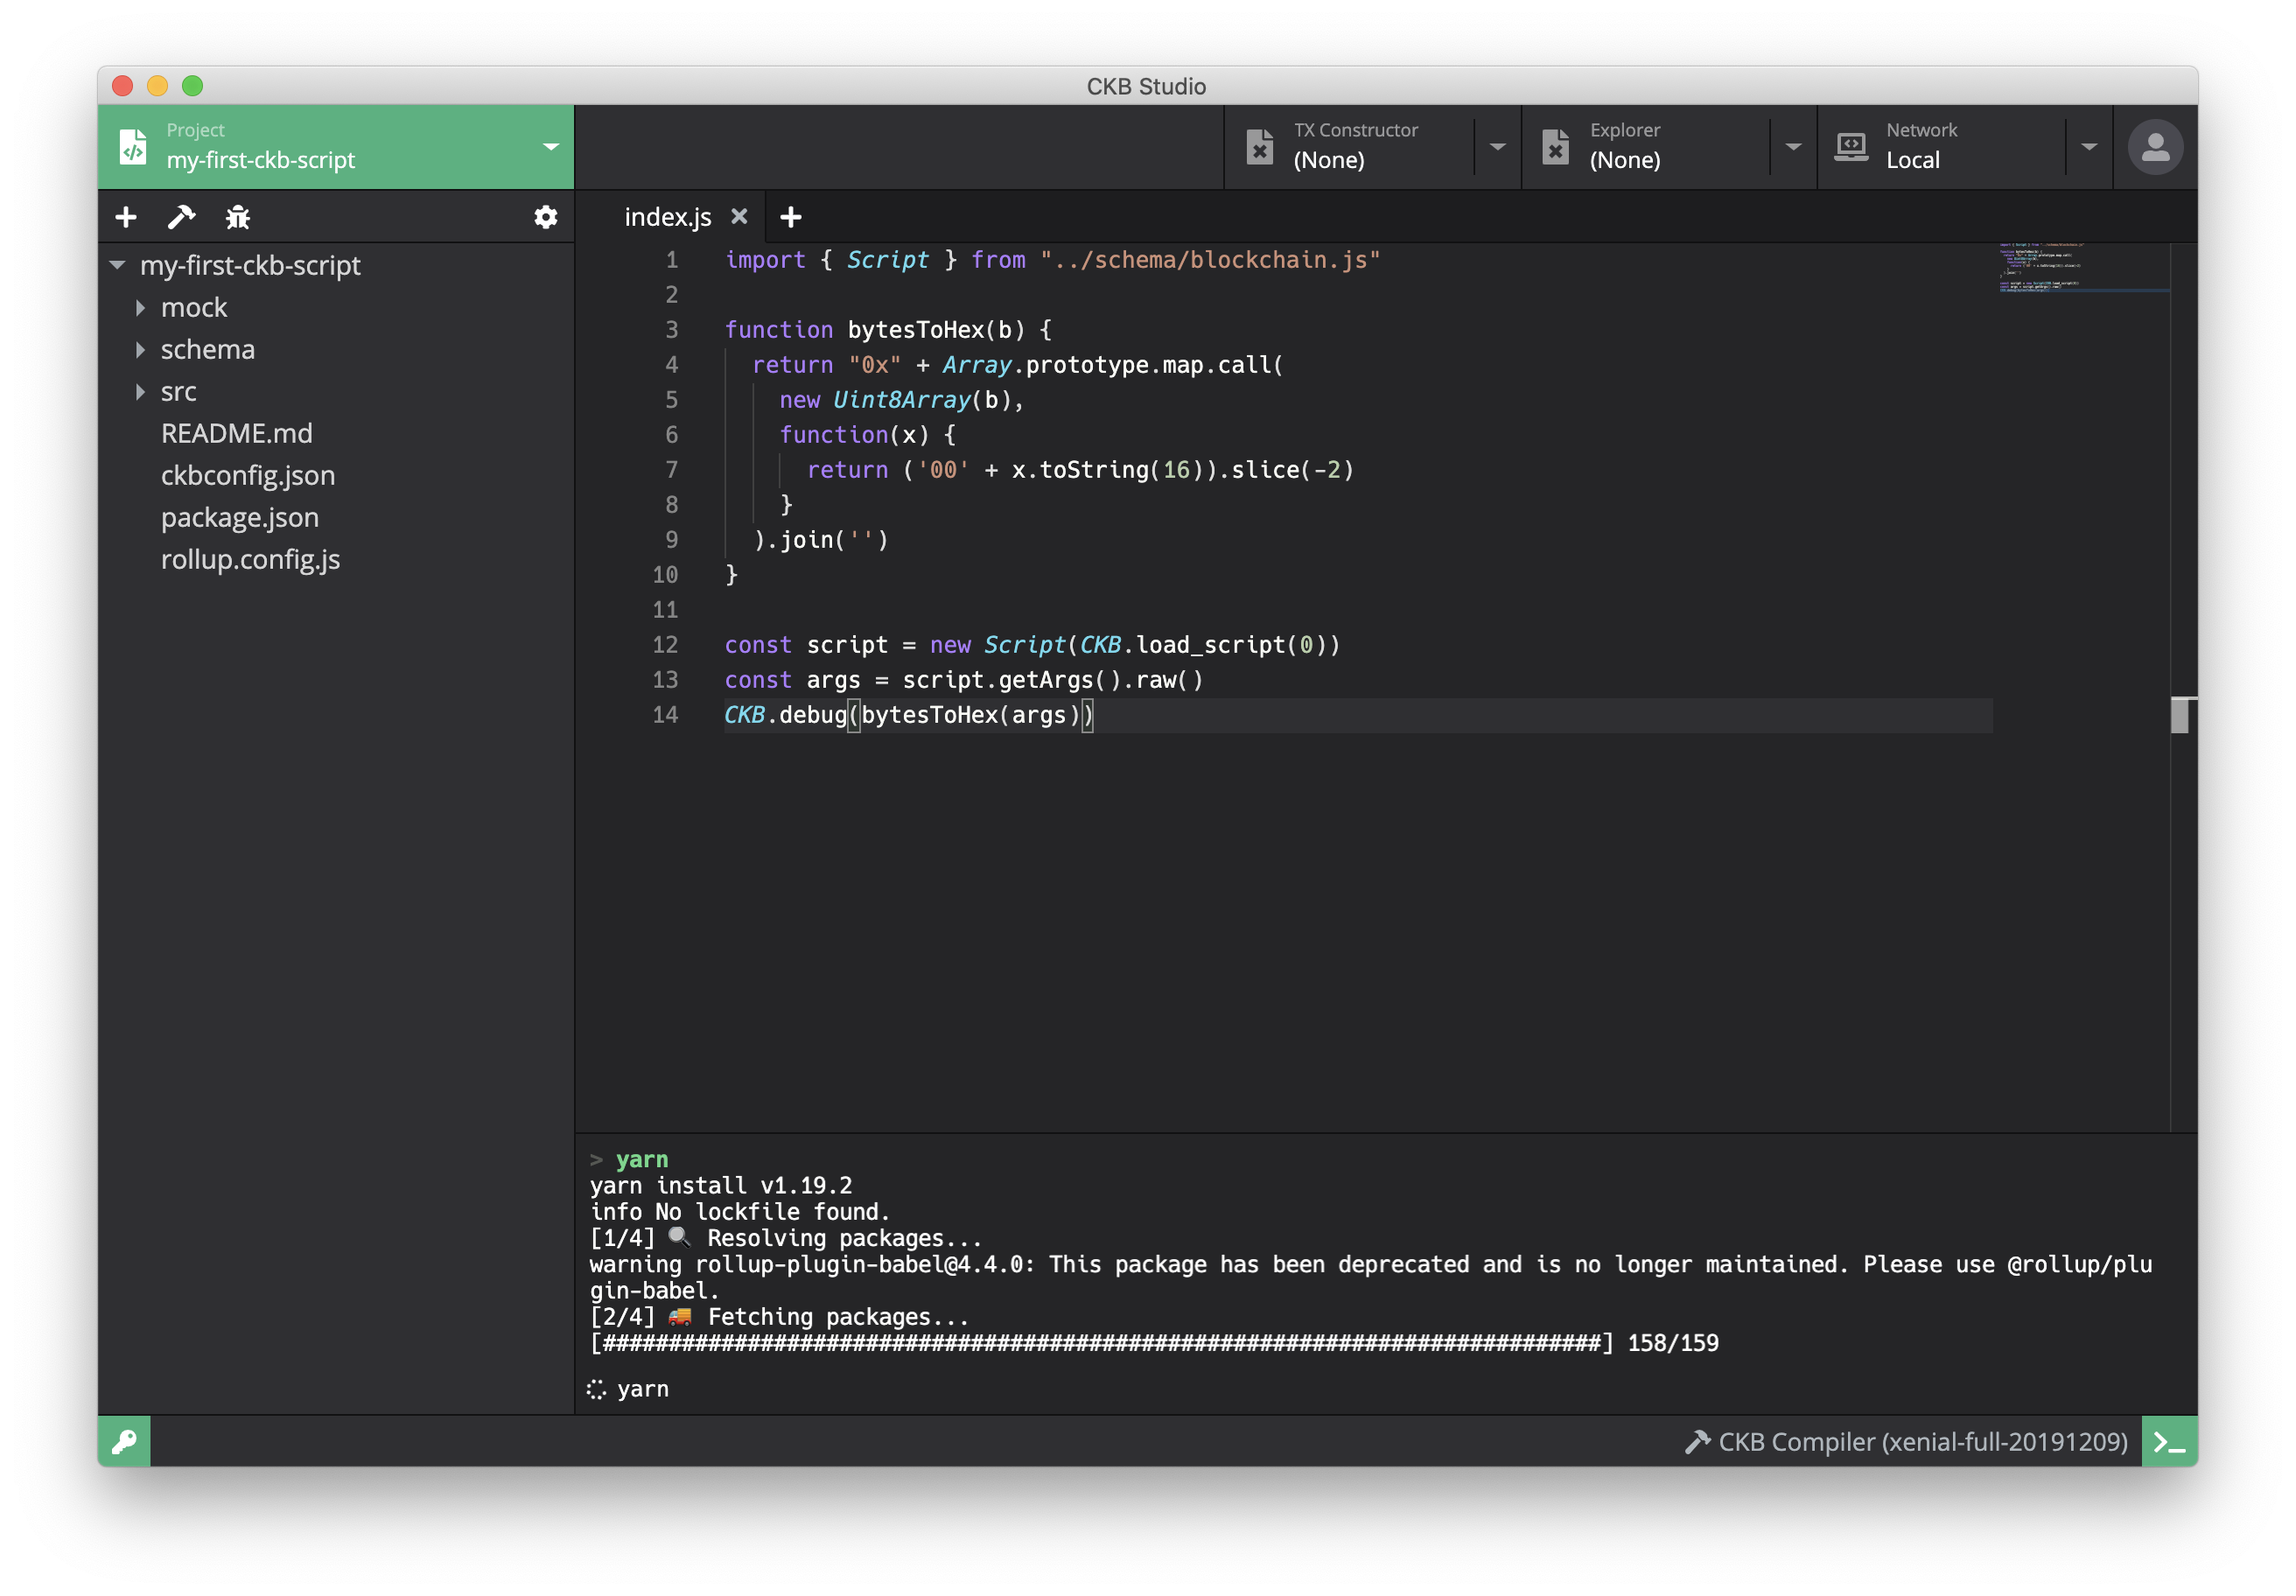Open project settings gear icon

click(546, 217)
